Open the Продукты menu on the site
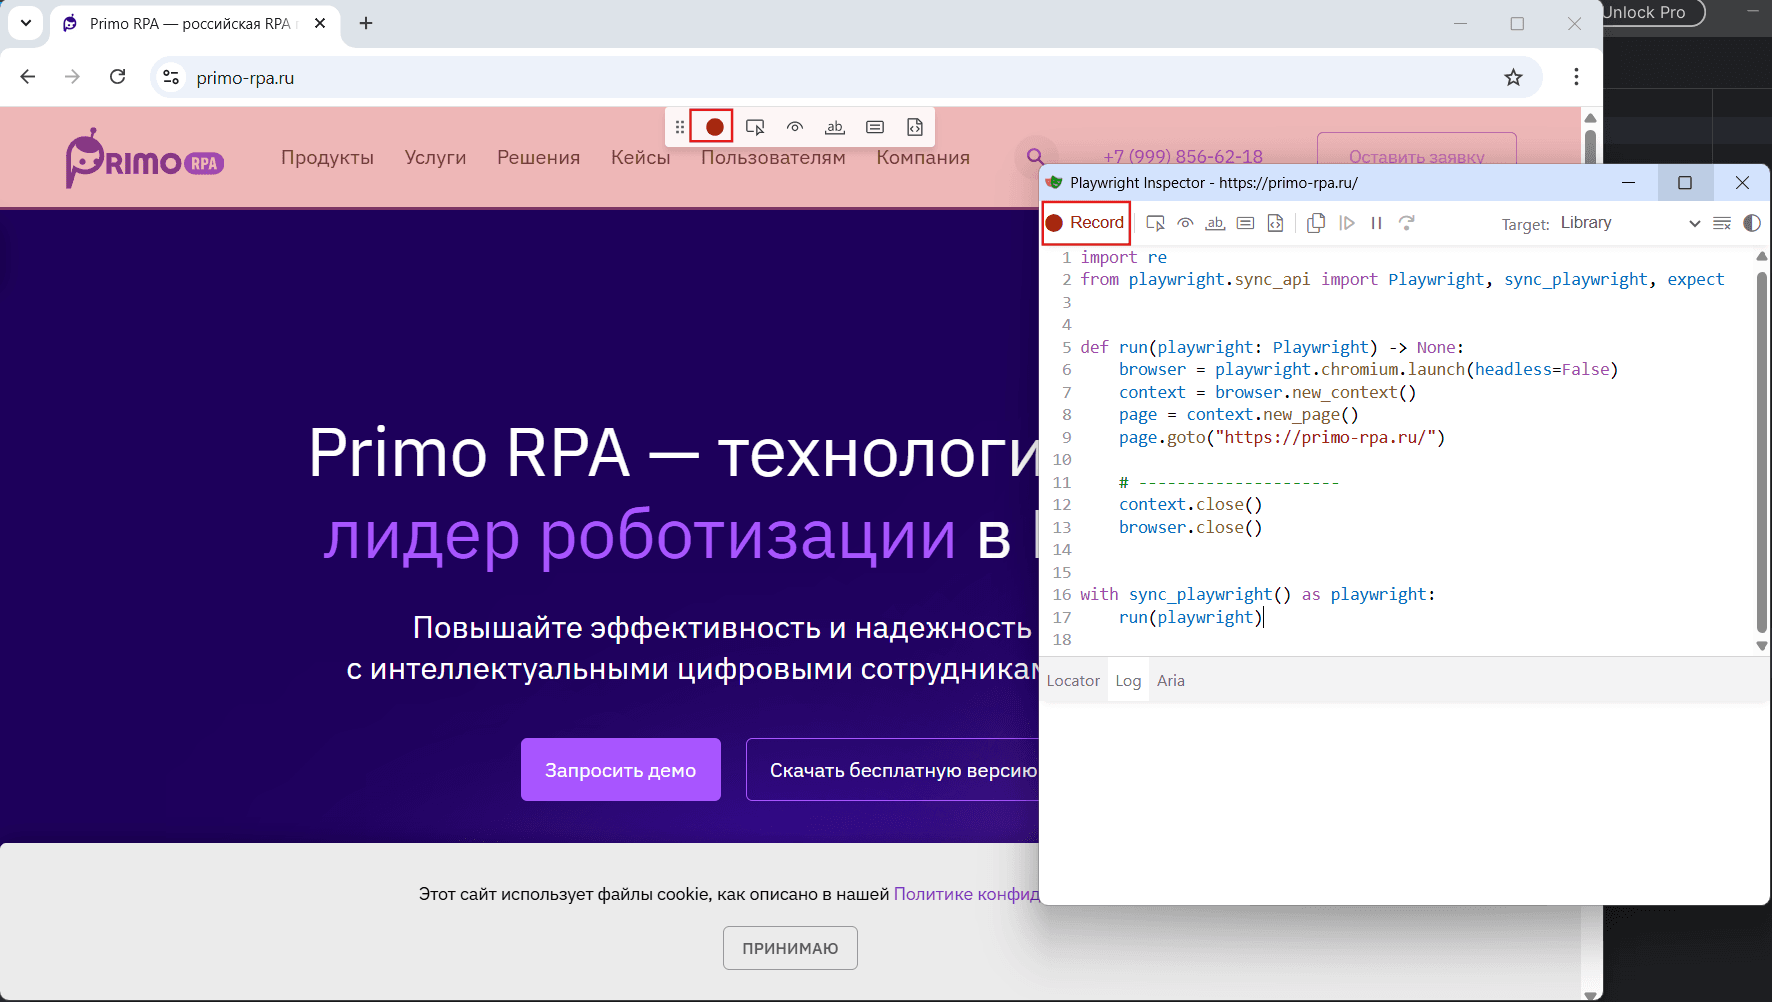 point(327,158)
